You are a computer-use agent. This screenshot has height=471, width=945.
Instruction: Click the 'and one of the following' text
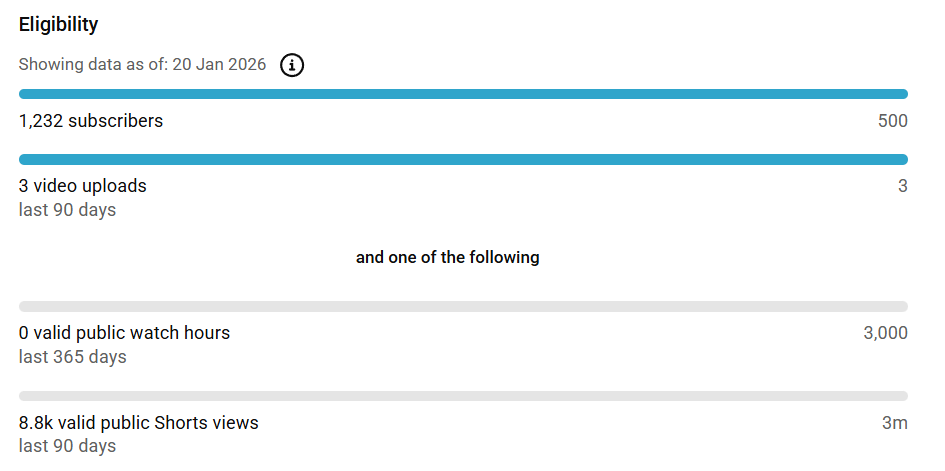coord(447,257)
